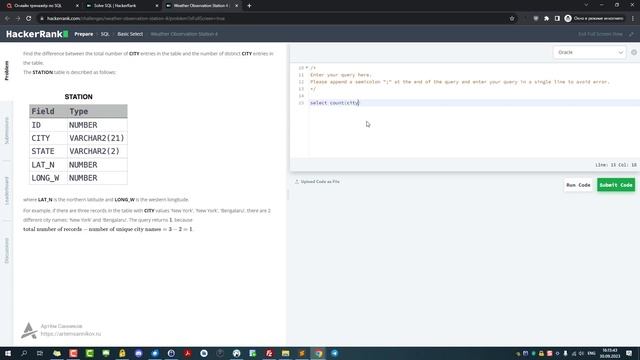Click the LAT_N field cell

click(x=48, y=164)
